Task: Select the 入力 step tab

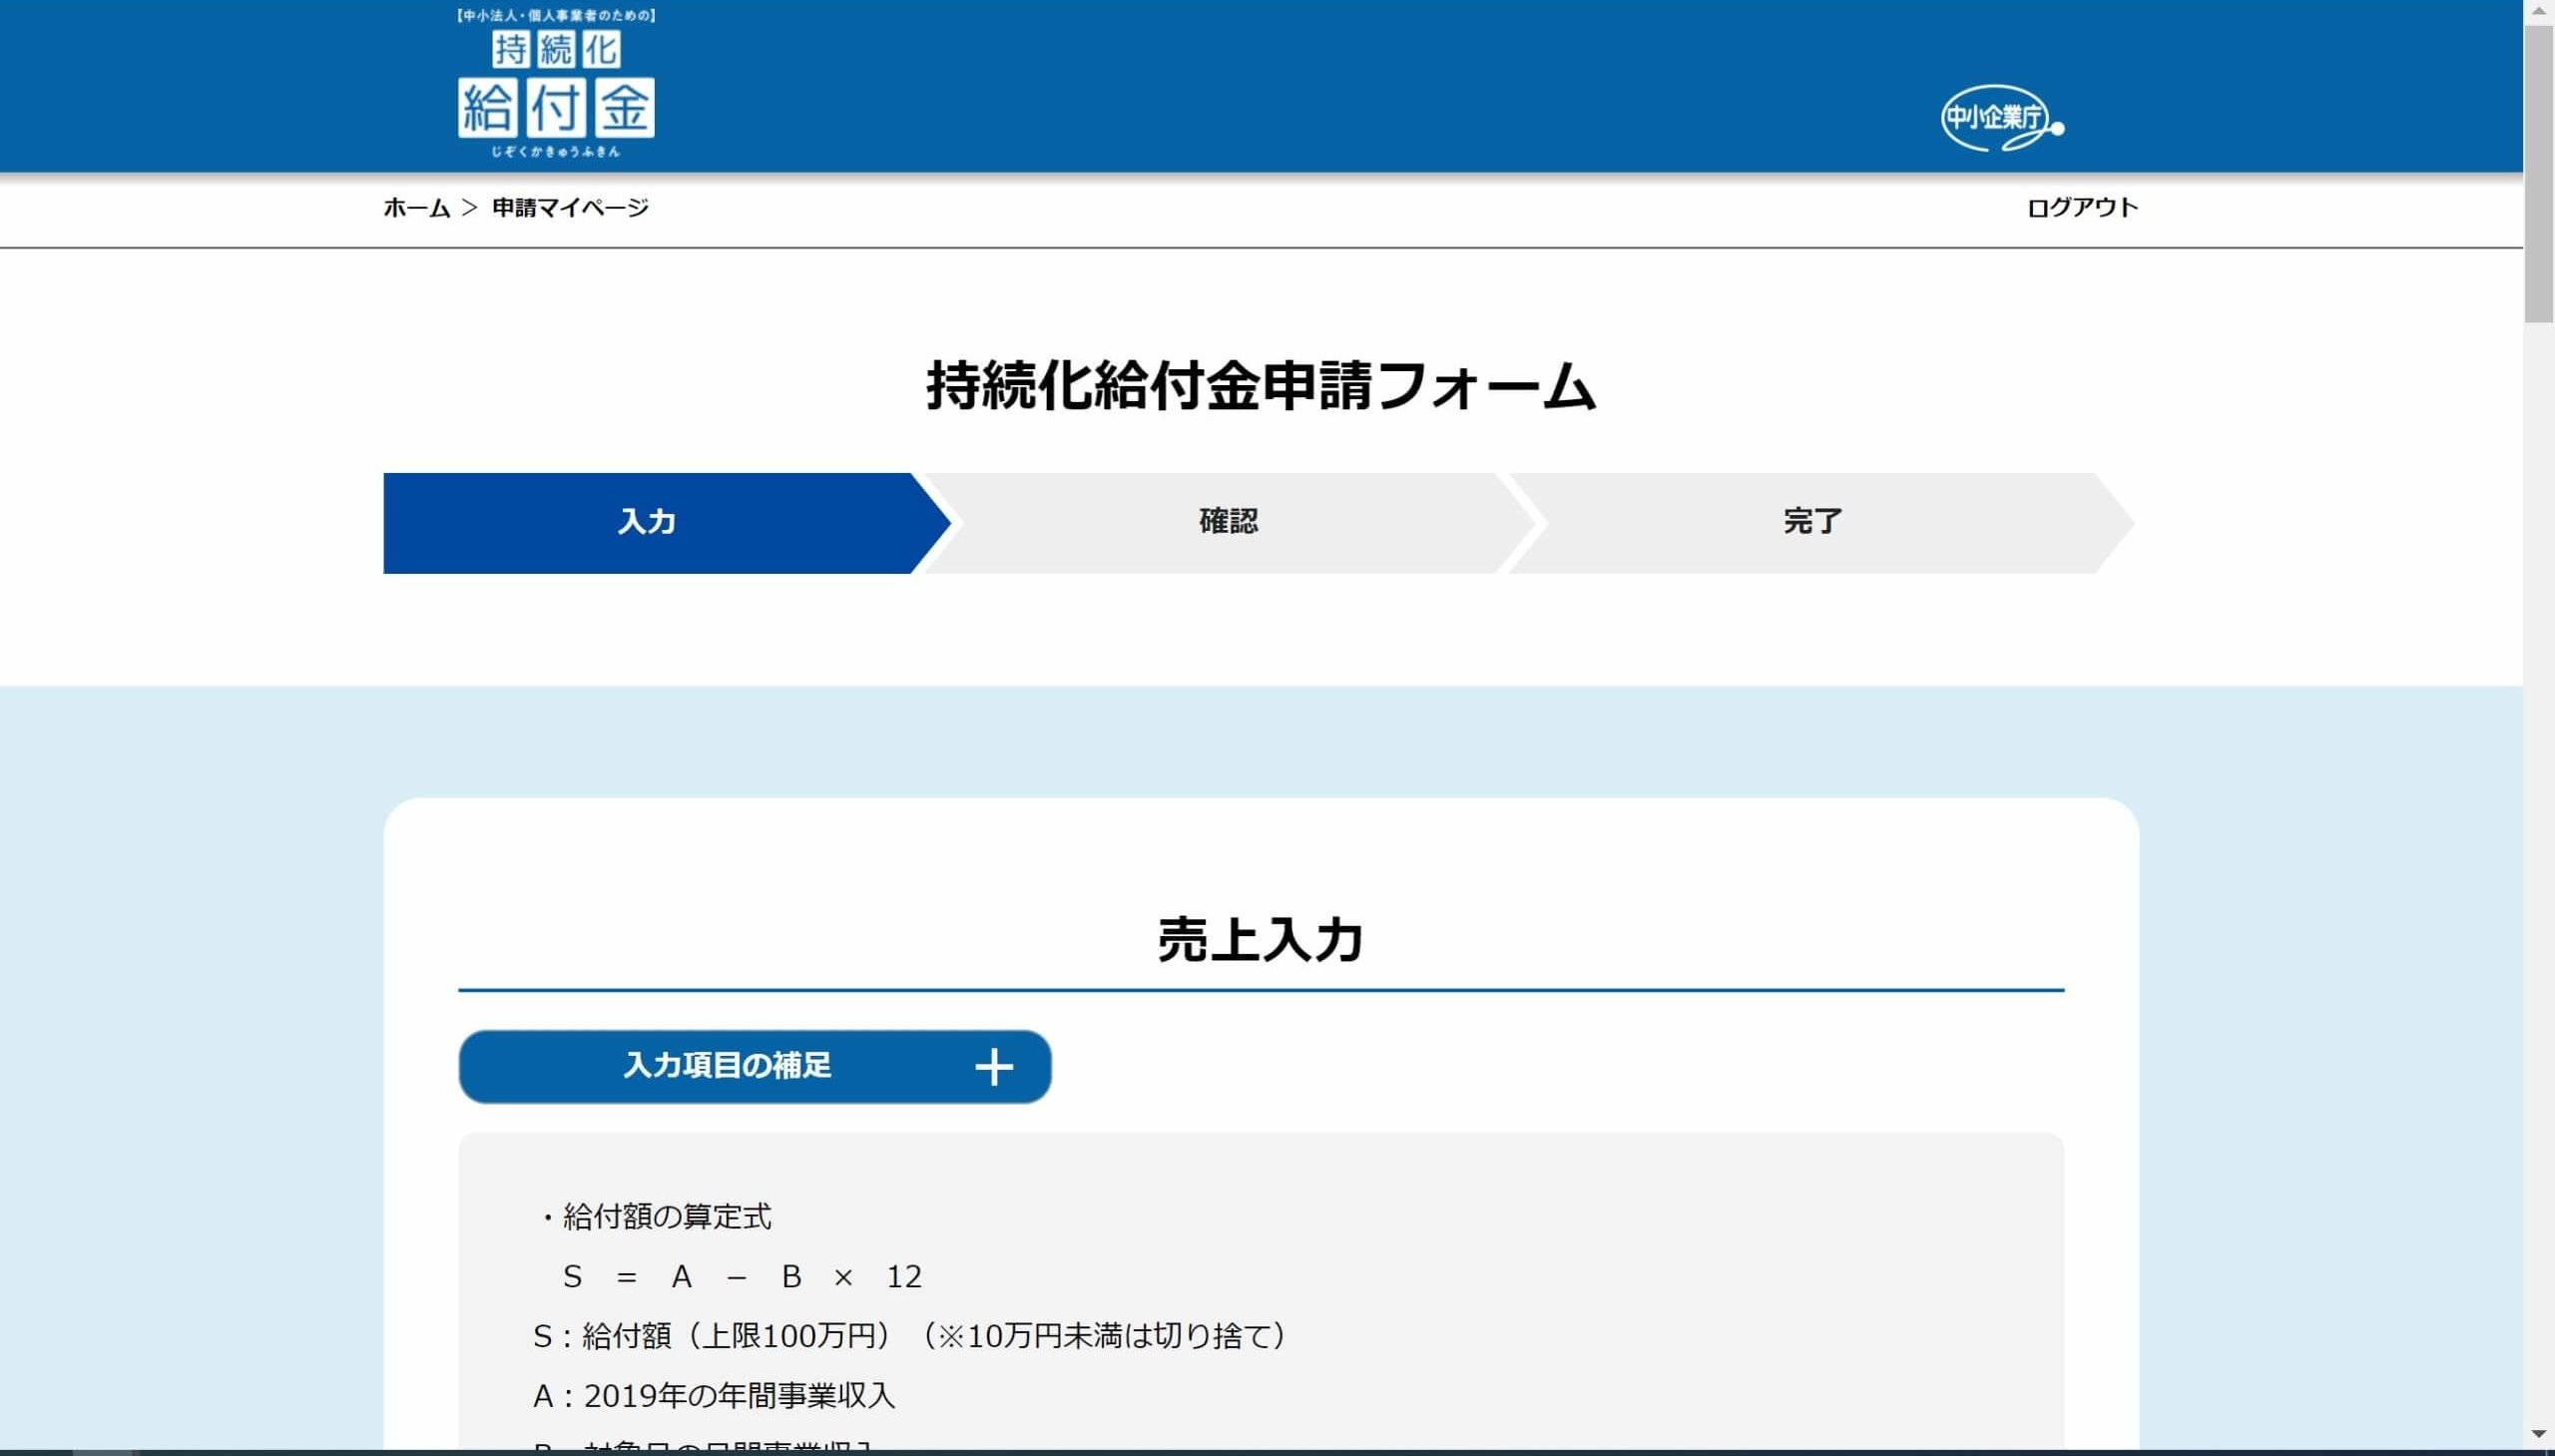Action: (667, 523)
